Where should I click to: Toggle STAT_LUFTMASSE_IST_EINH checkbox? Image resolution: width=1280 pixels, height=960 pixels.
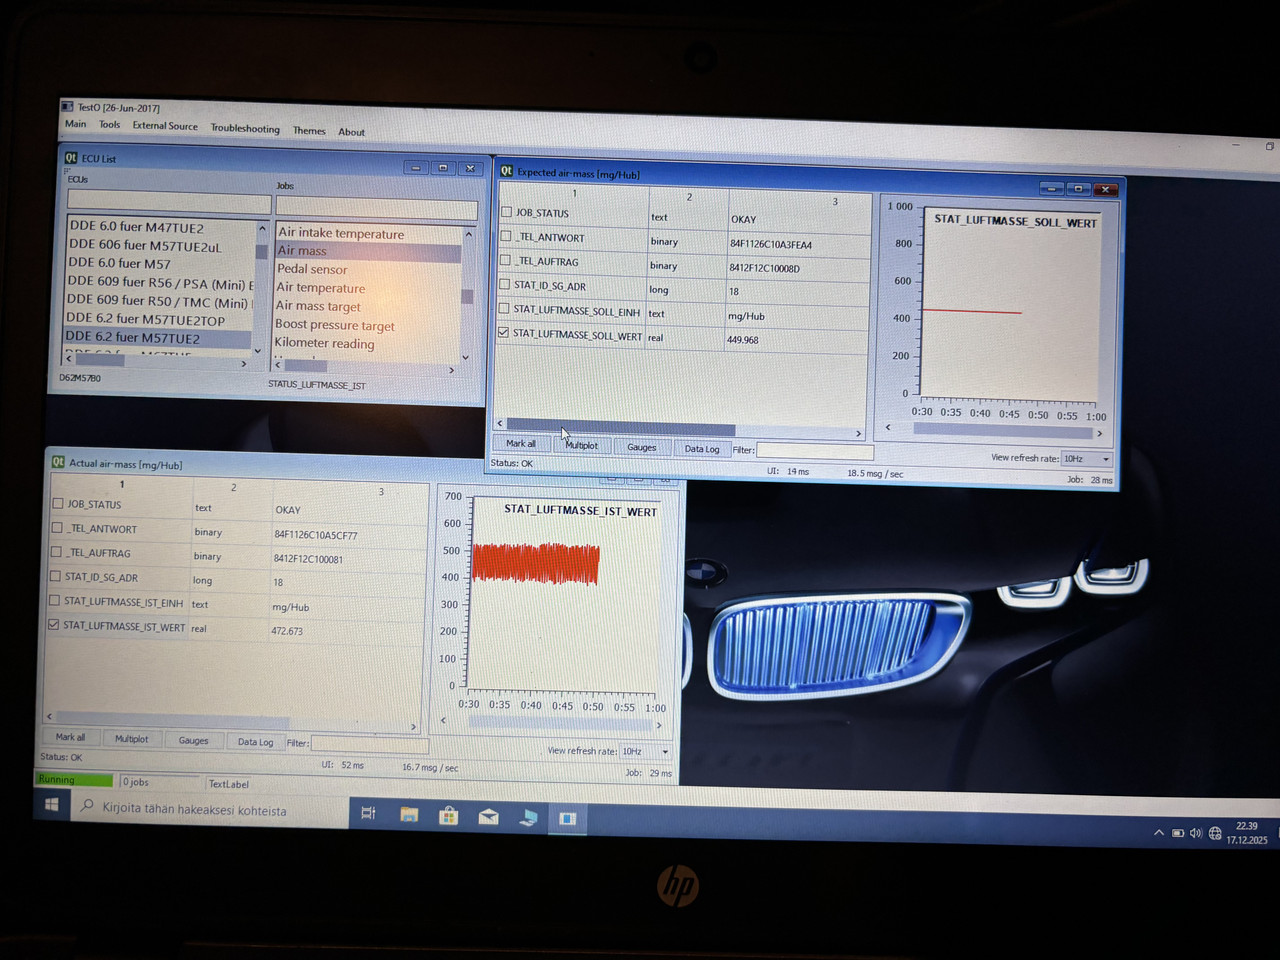click(55, 600)
